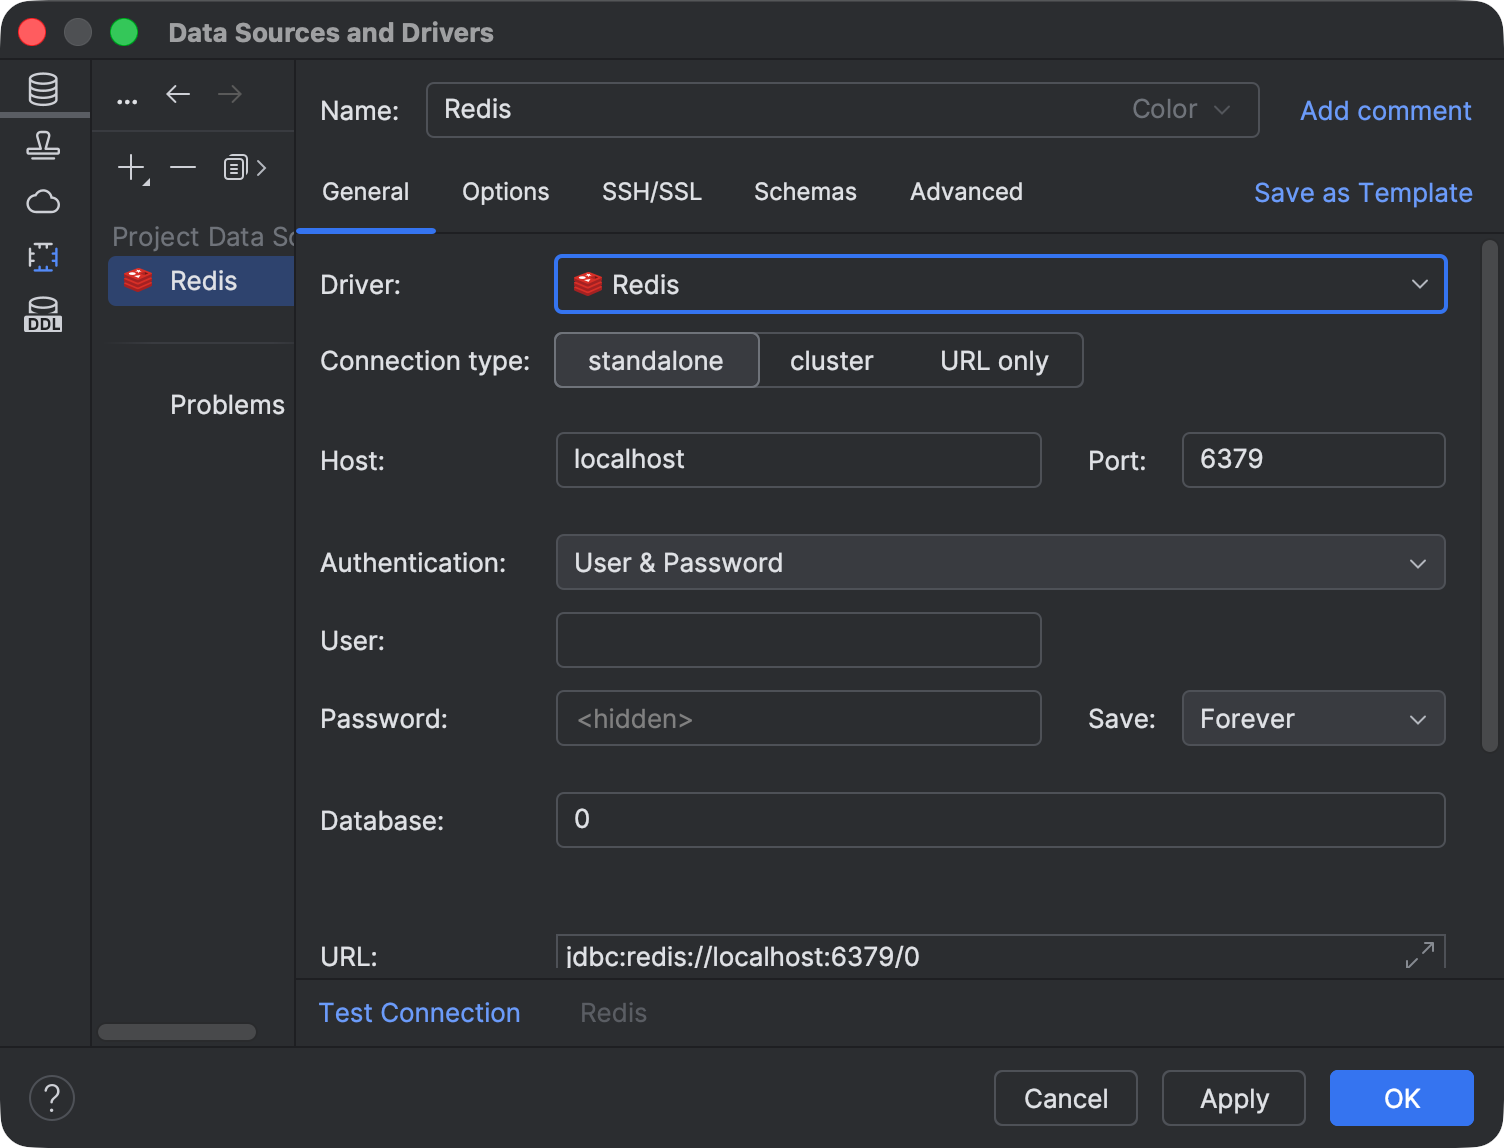Screen dimensions: 1504x1148
Task: Open the Save password dropdown set to Forever
Action: [x=1314, y=718]
